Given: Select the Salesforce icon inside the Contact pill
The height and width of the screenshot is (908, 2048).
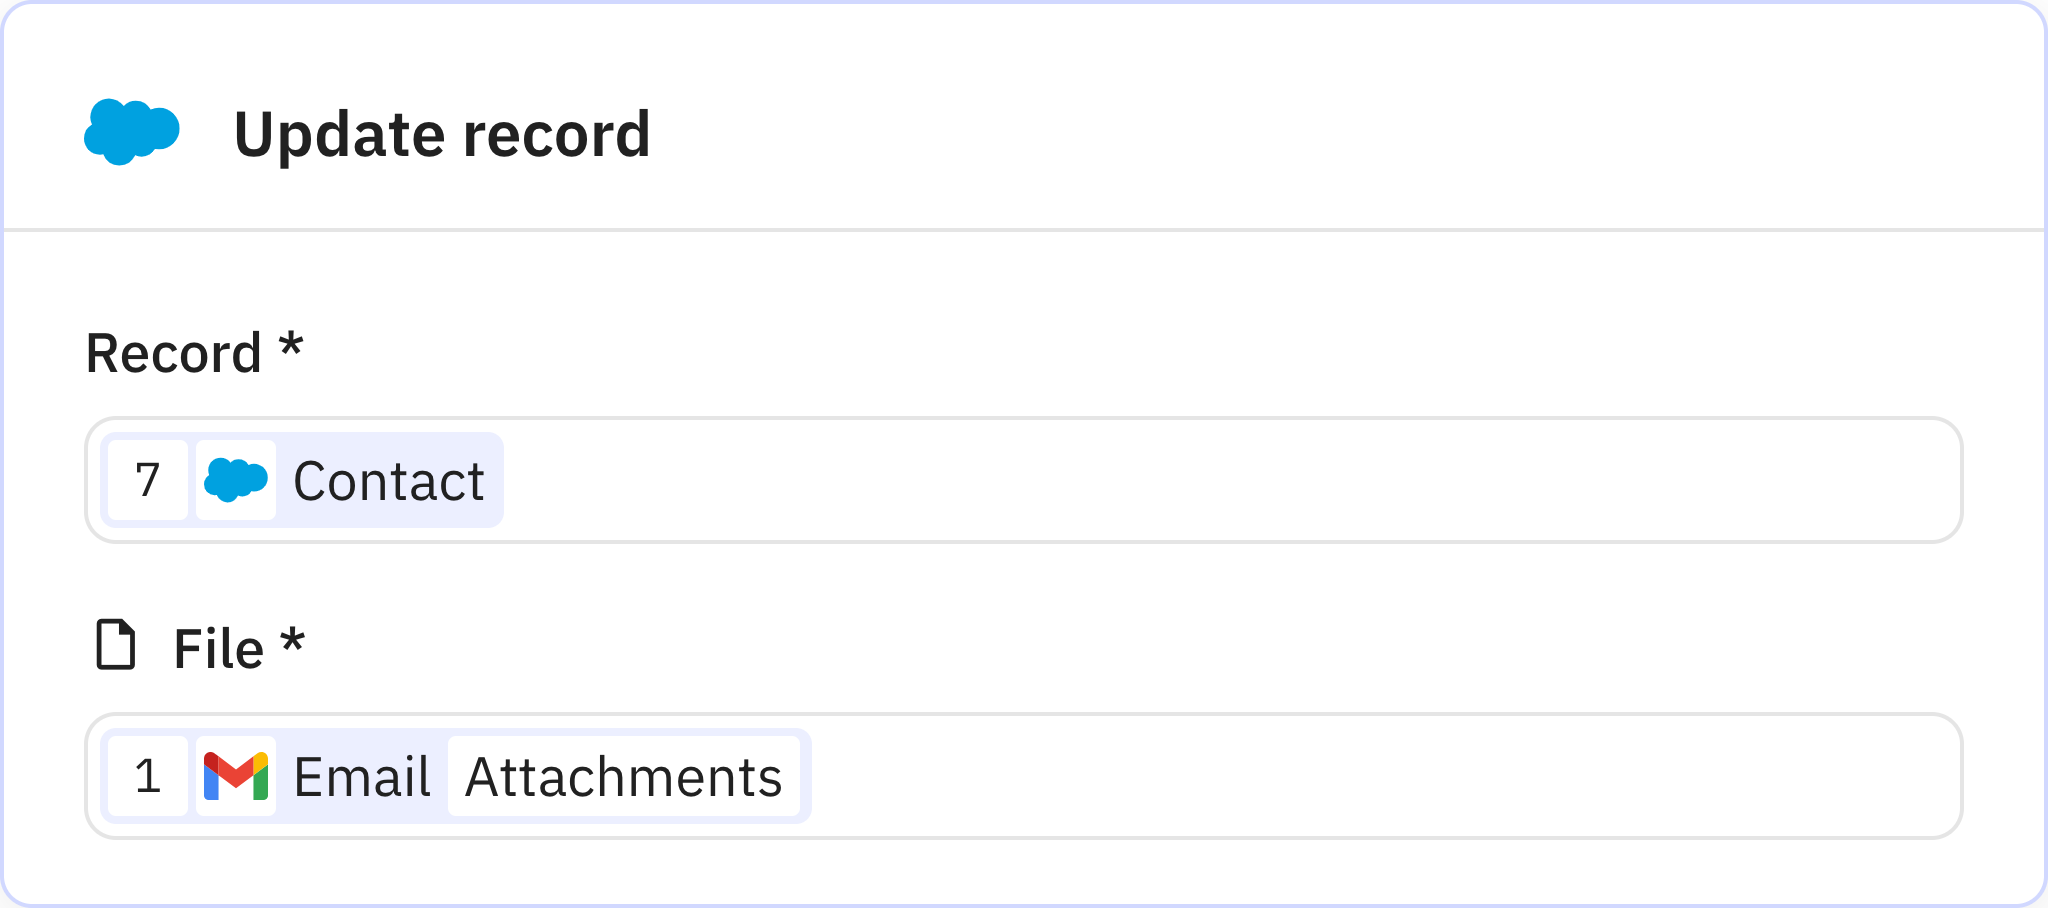Looking at the screenshot, I should 236,480.
